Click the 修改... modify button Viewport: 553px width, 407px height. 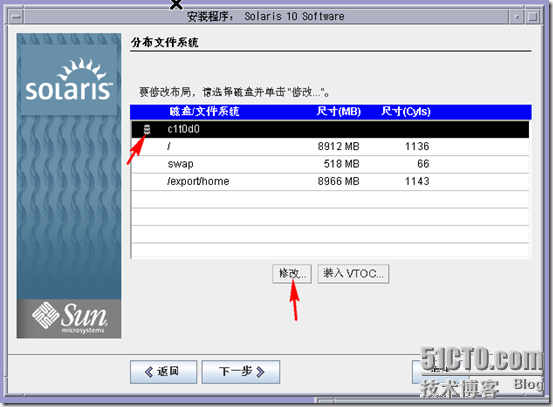pyautogui.click(x=292, y=274)
